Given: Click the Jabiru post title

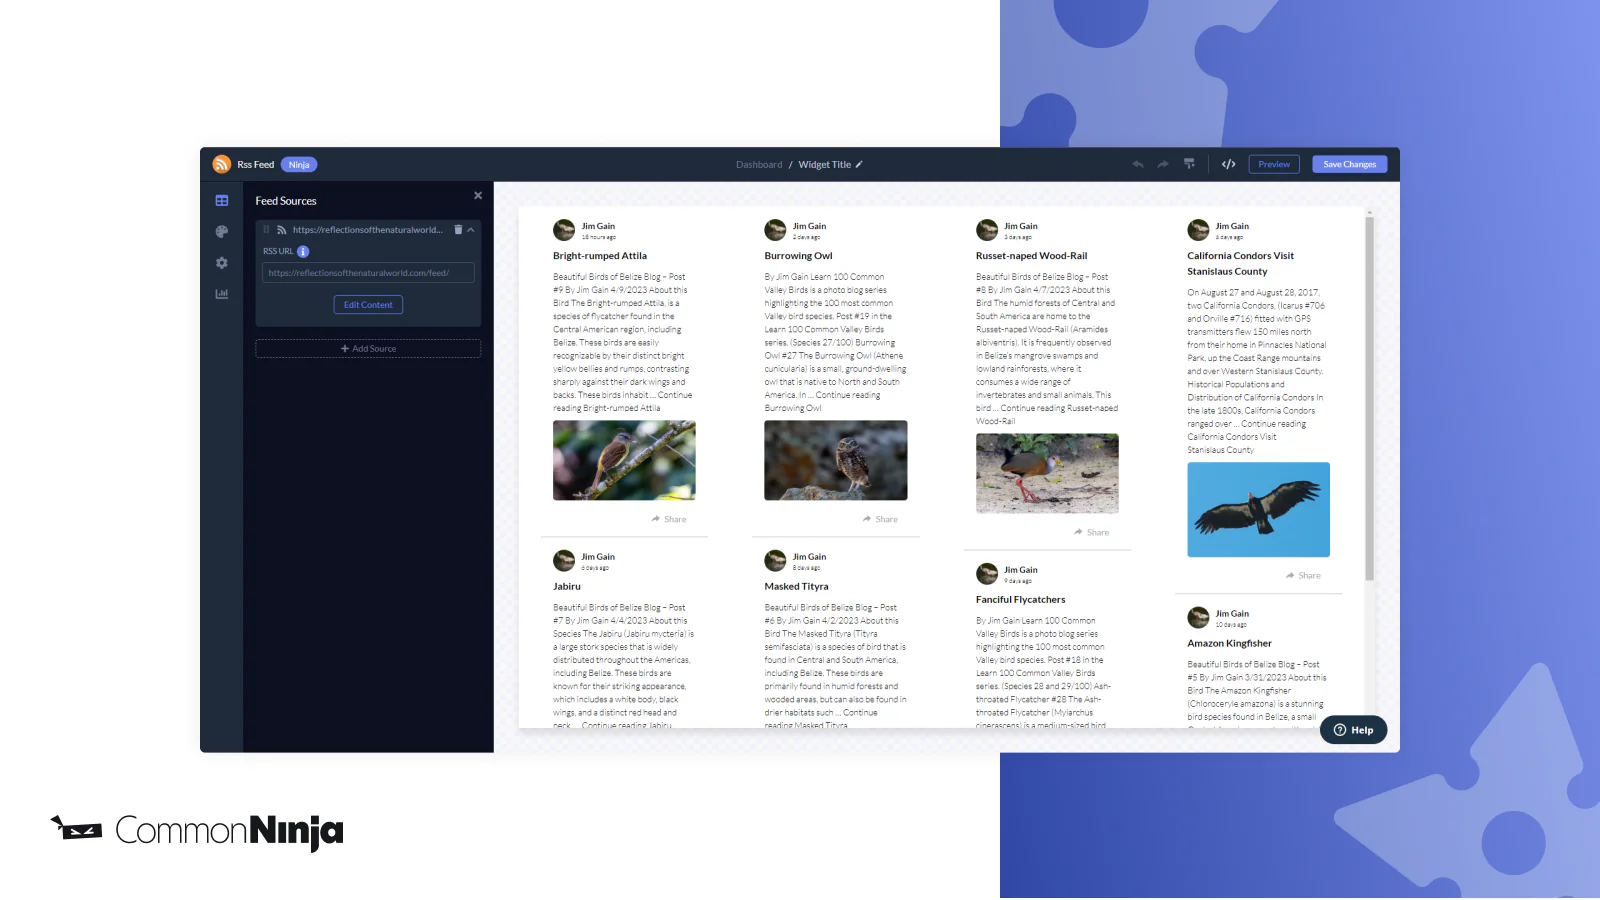Looking at the screenshot, I should [x=567, y=587].
